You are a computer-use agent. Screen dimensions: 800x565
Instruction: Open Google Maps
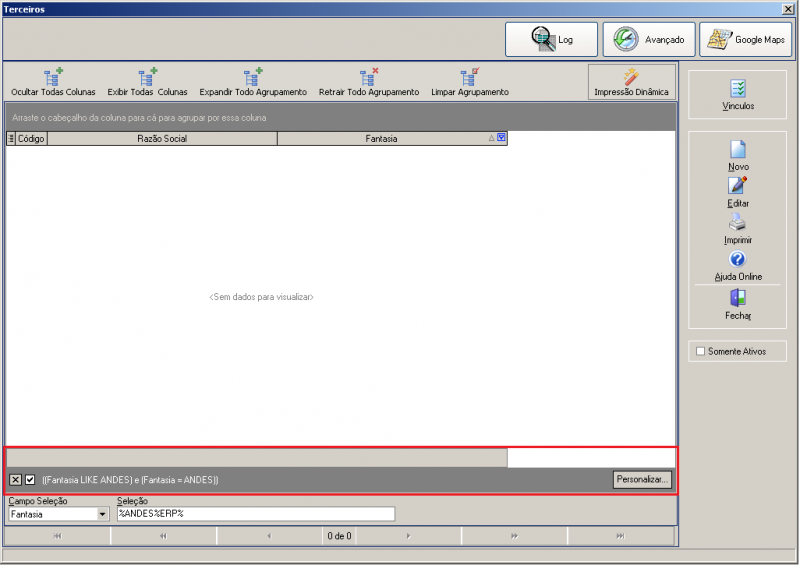click(748, 40)
